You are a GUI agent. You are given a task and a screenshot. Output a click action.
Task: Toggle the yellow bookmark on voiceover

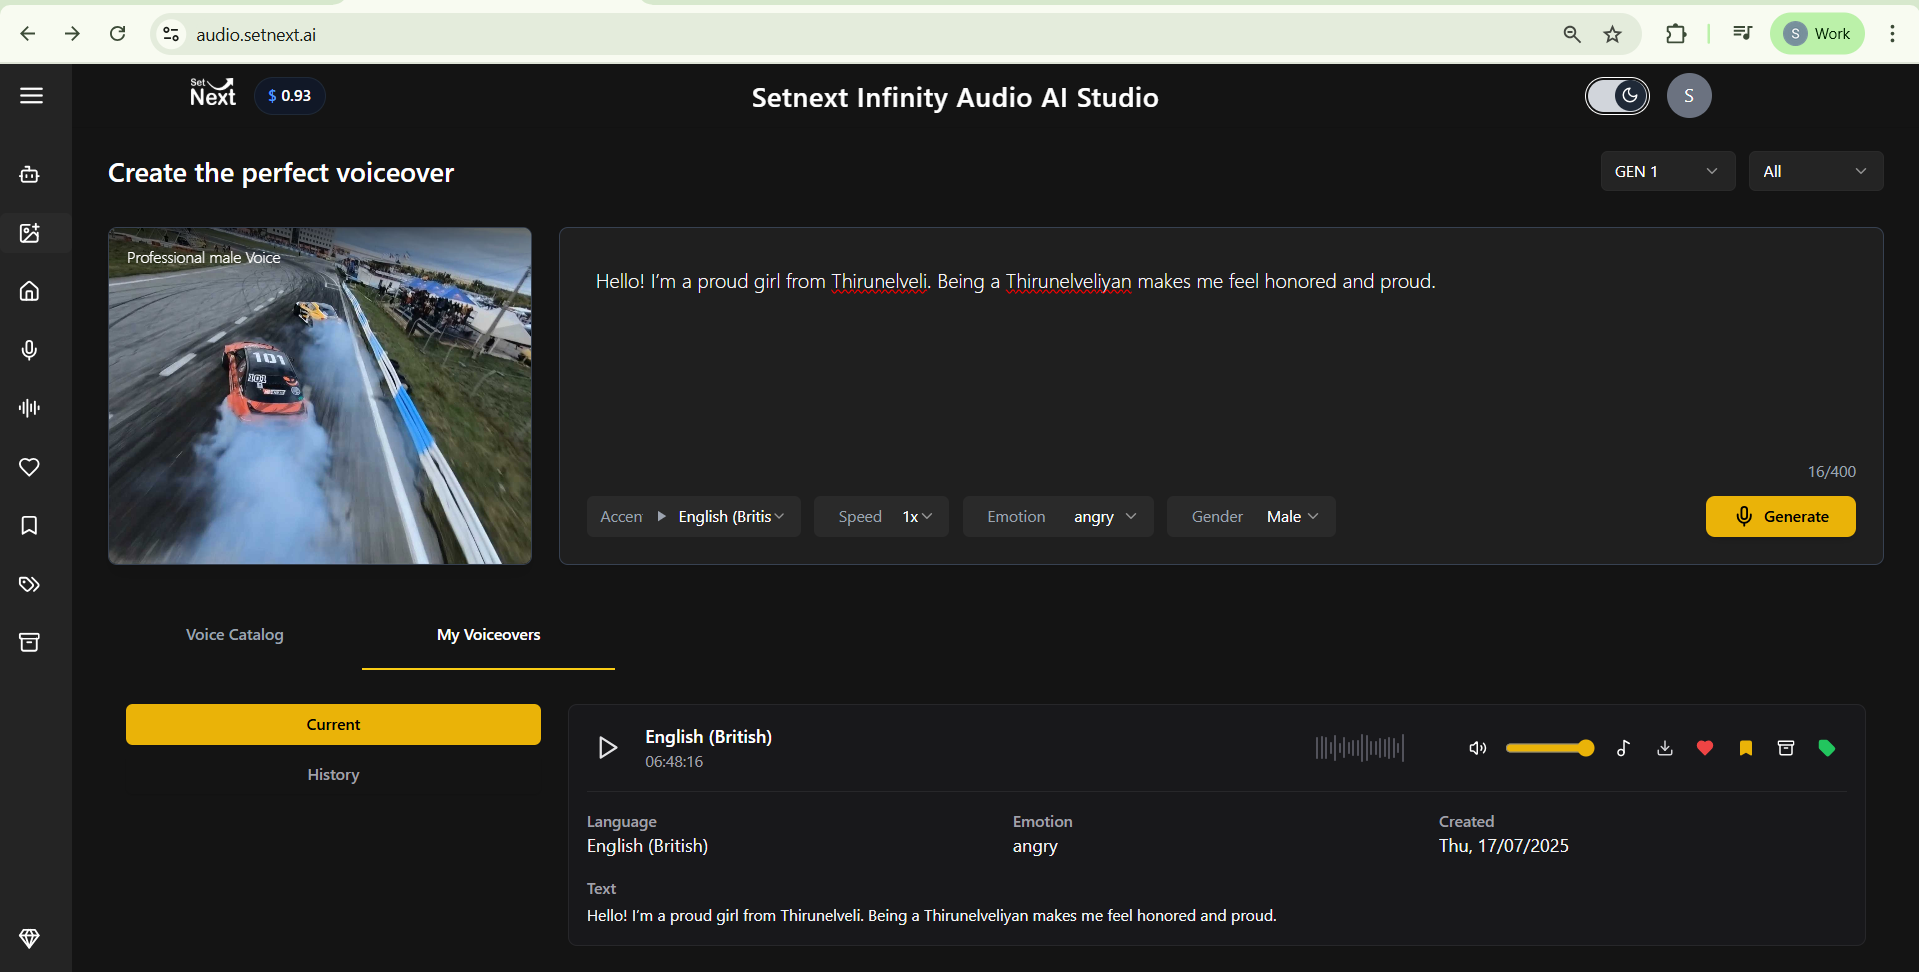1746,748
